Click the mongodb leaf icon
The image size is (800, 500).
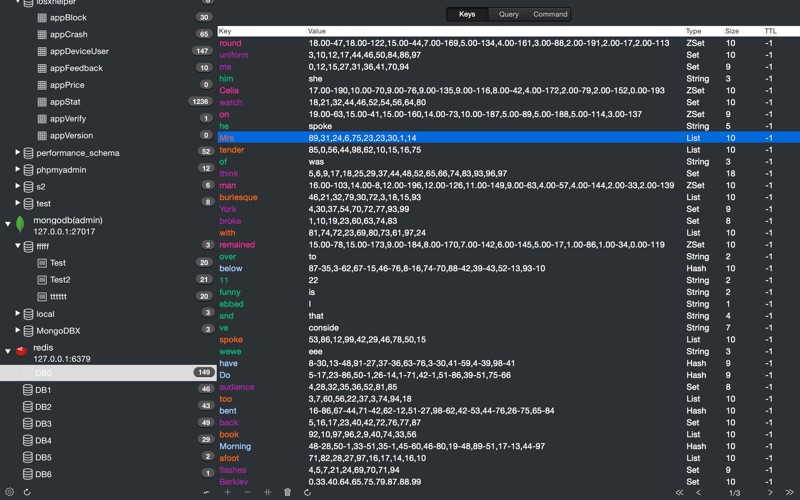[x=20, y=224]
